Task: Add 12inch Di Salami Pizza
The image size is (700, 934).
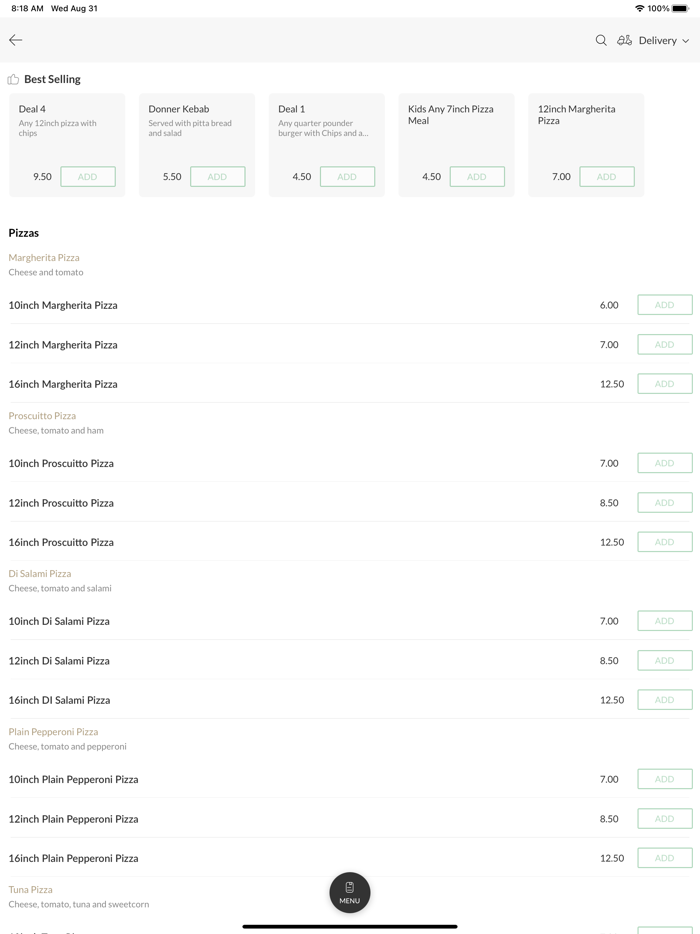Action: (x=665, y=660)
